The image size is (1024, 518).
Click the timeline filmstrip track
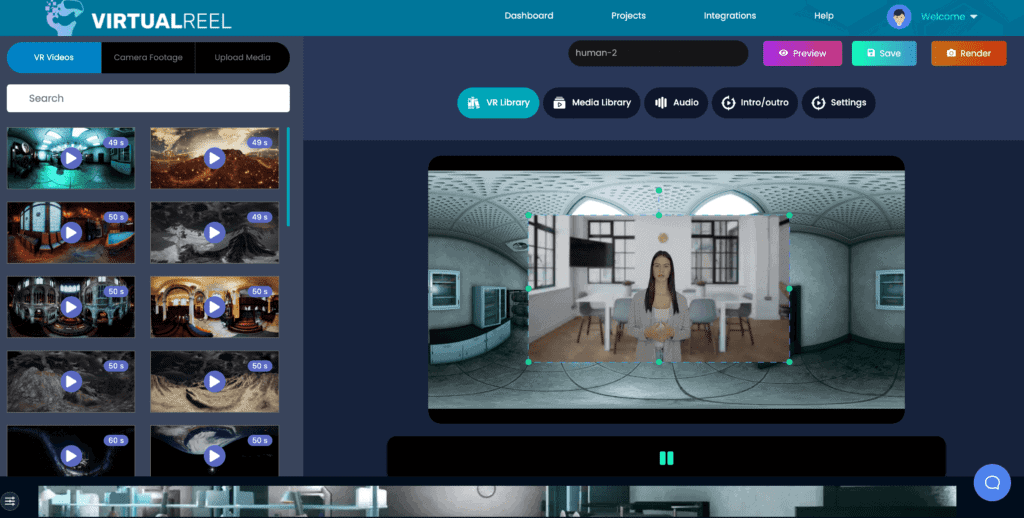tap(497, 501)
